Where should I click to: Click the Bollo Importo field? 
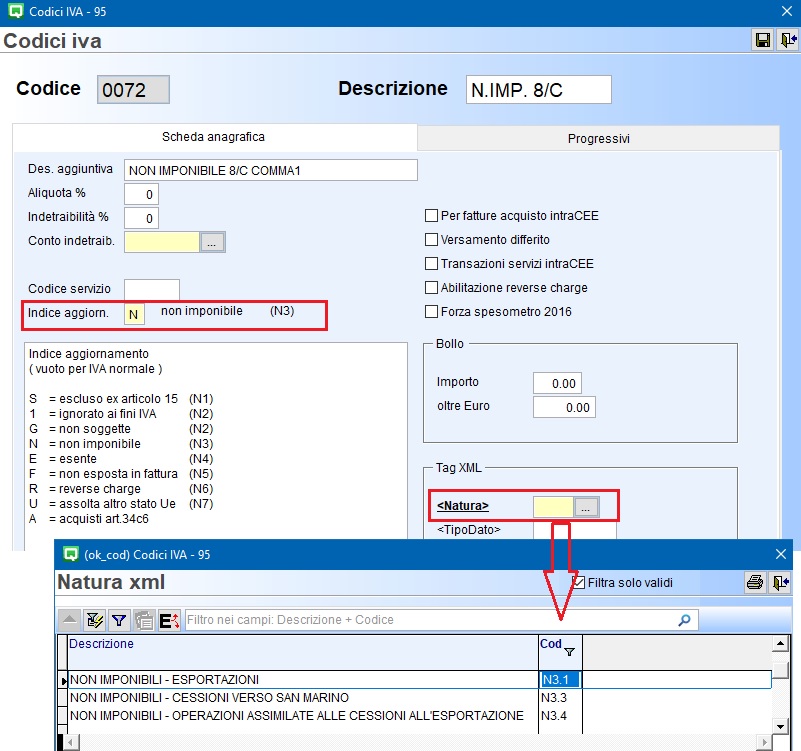coord(557,383)
